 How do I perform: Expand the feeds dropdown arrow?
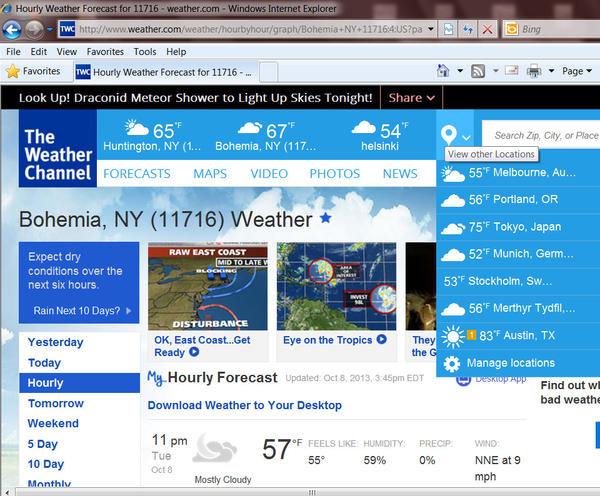pyautogui.click(x=496, y=71)
